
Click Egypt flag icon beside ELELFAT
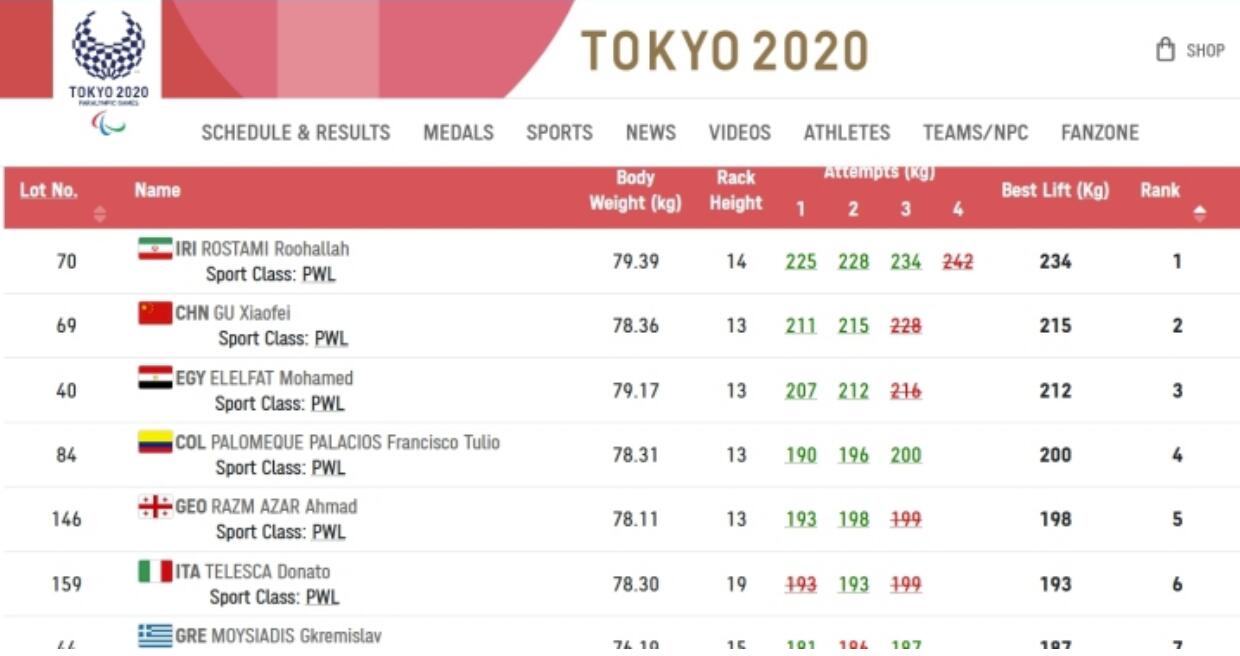(155, 378)
